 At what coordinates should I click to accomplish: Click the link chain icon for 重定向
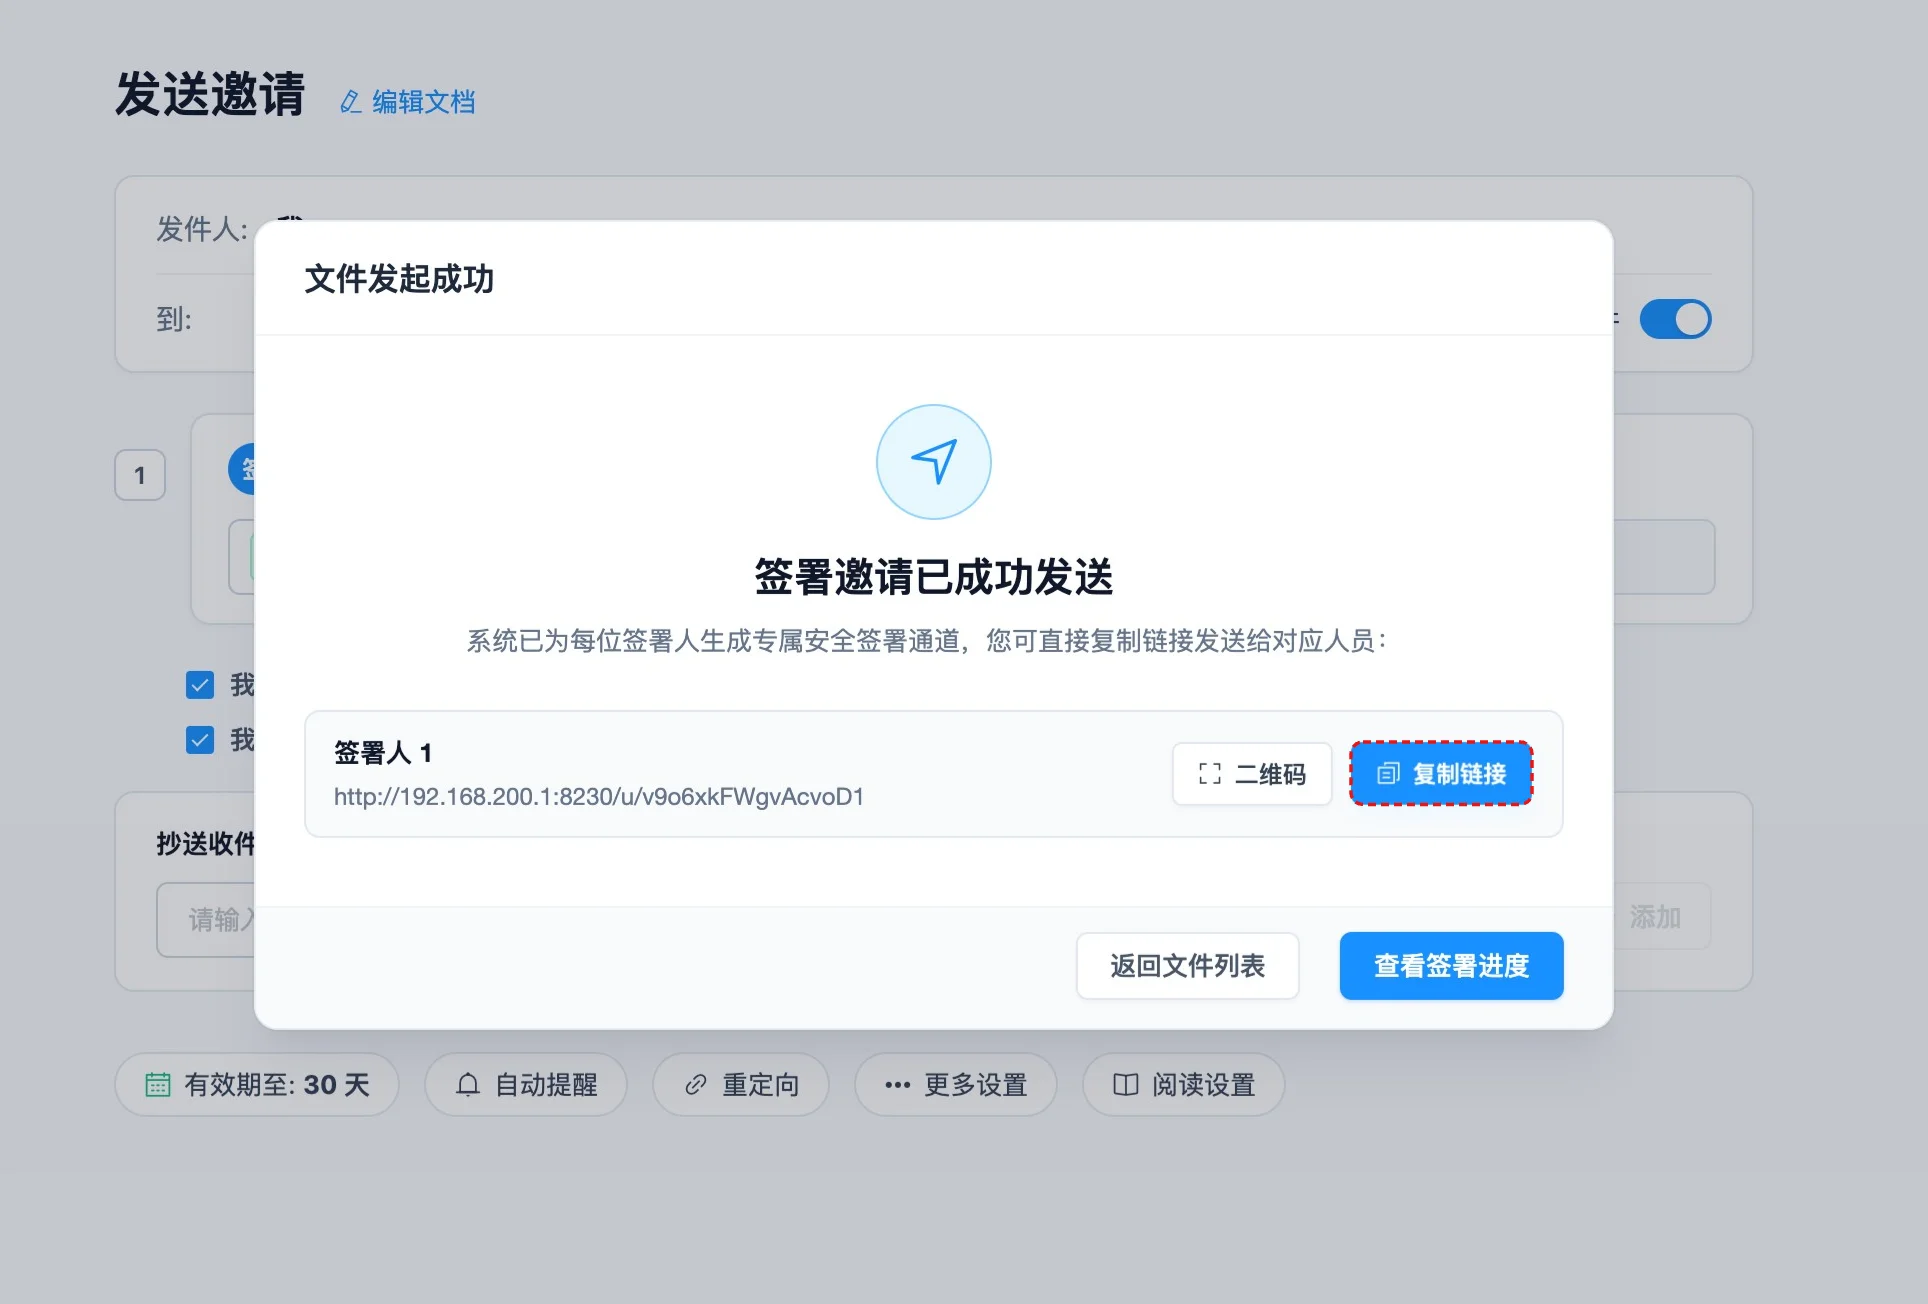tap(696, 1084)
